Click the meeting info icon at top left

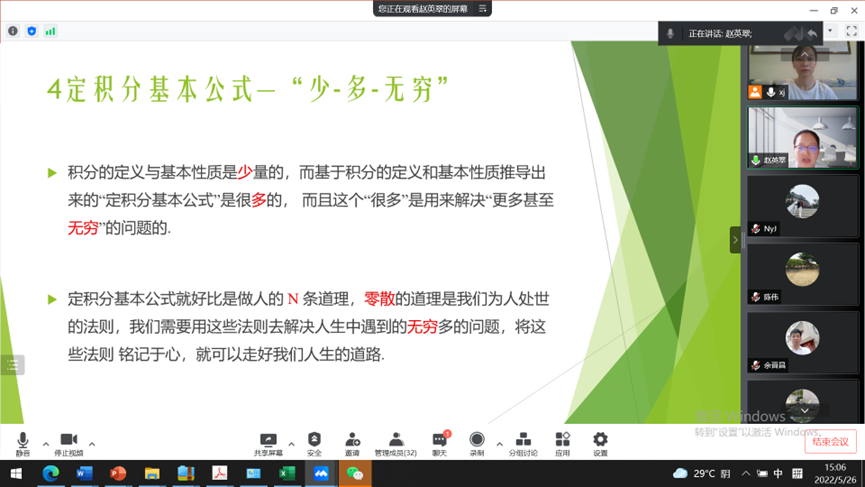coord(13,31)
